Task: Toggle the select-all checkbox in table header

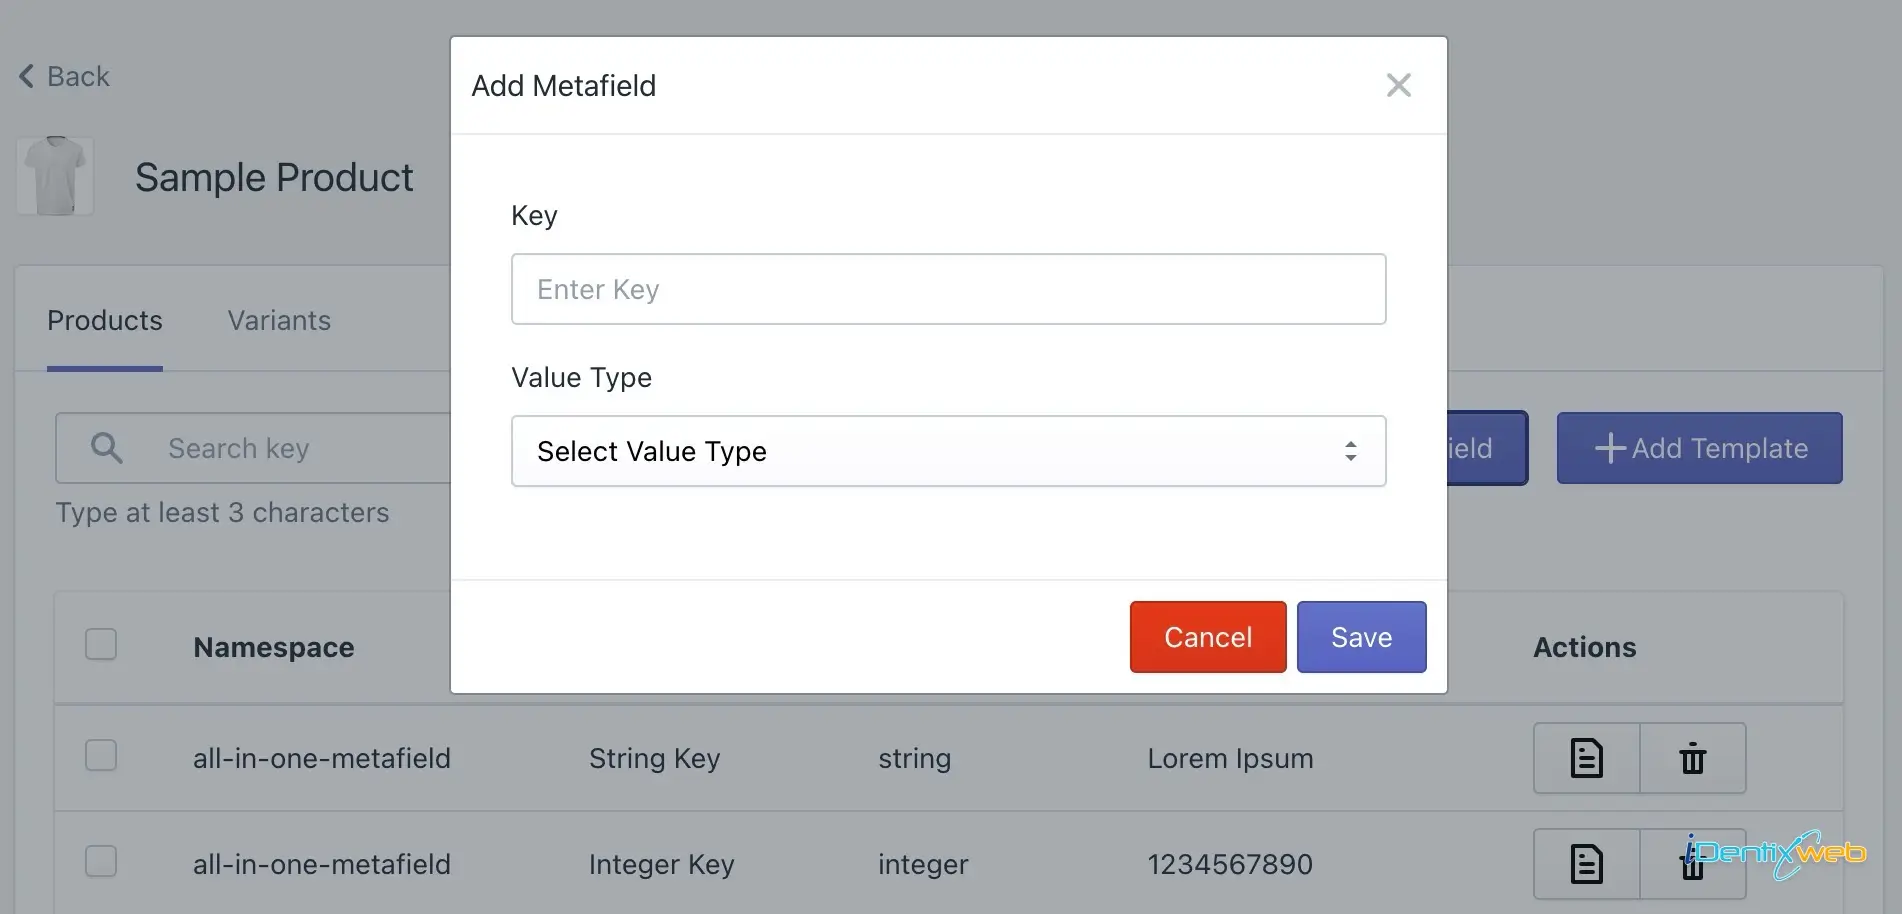Action: click(101, 645)
